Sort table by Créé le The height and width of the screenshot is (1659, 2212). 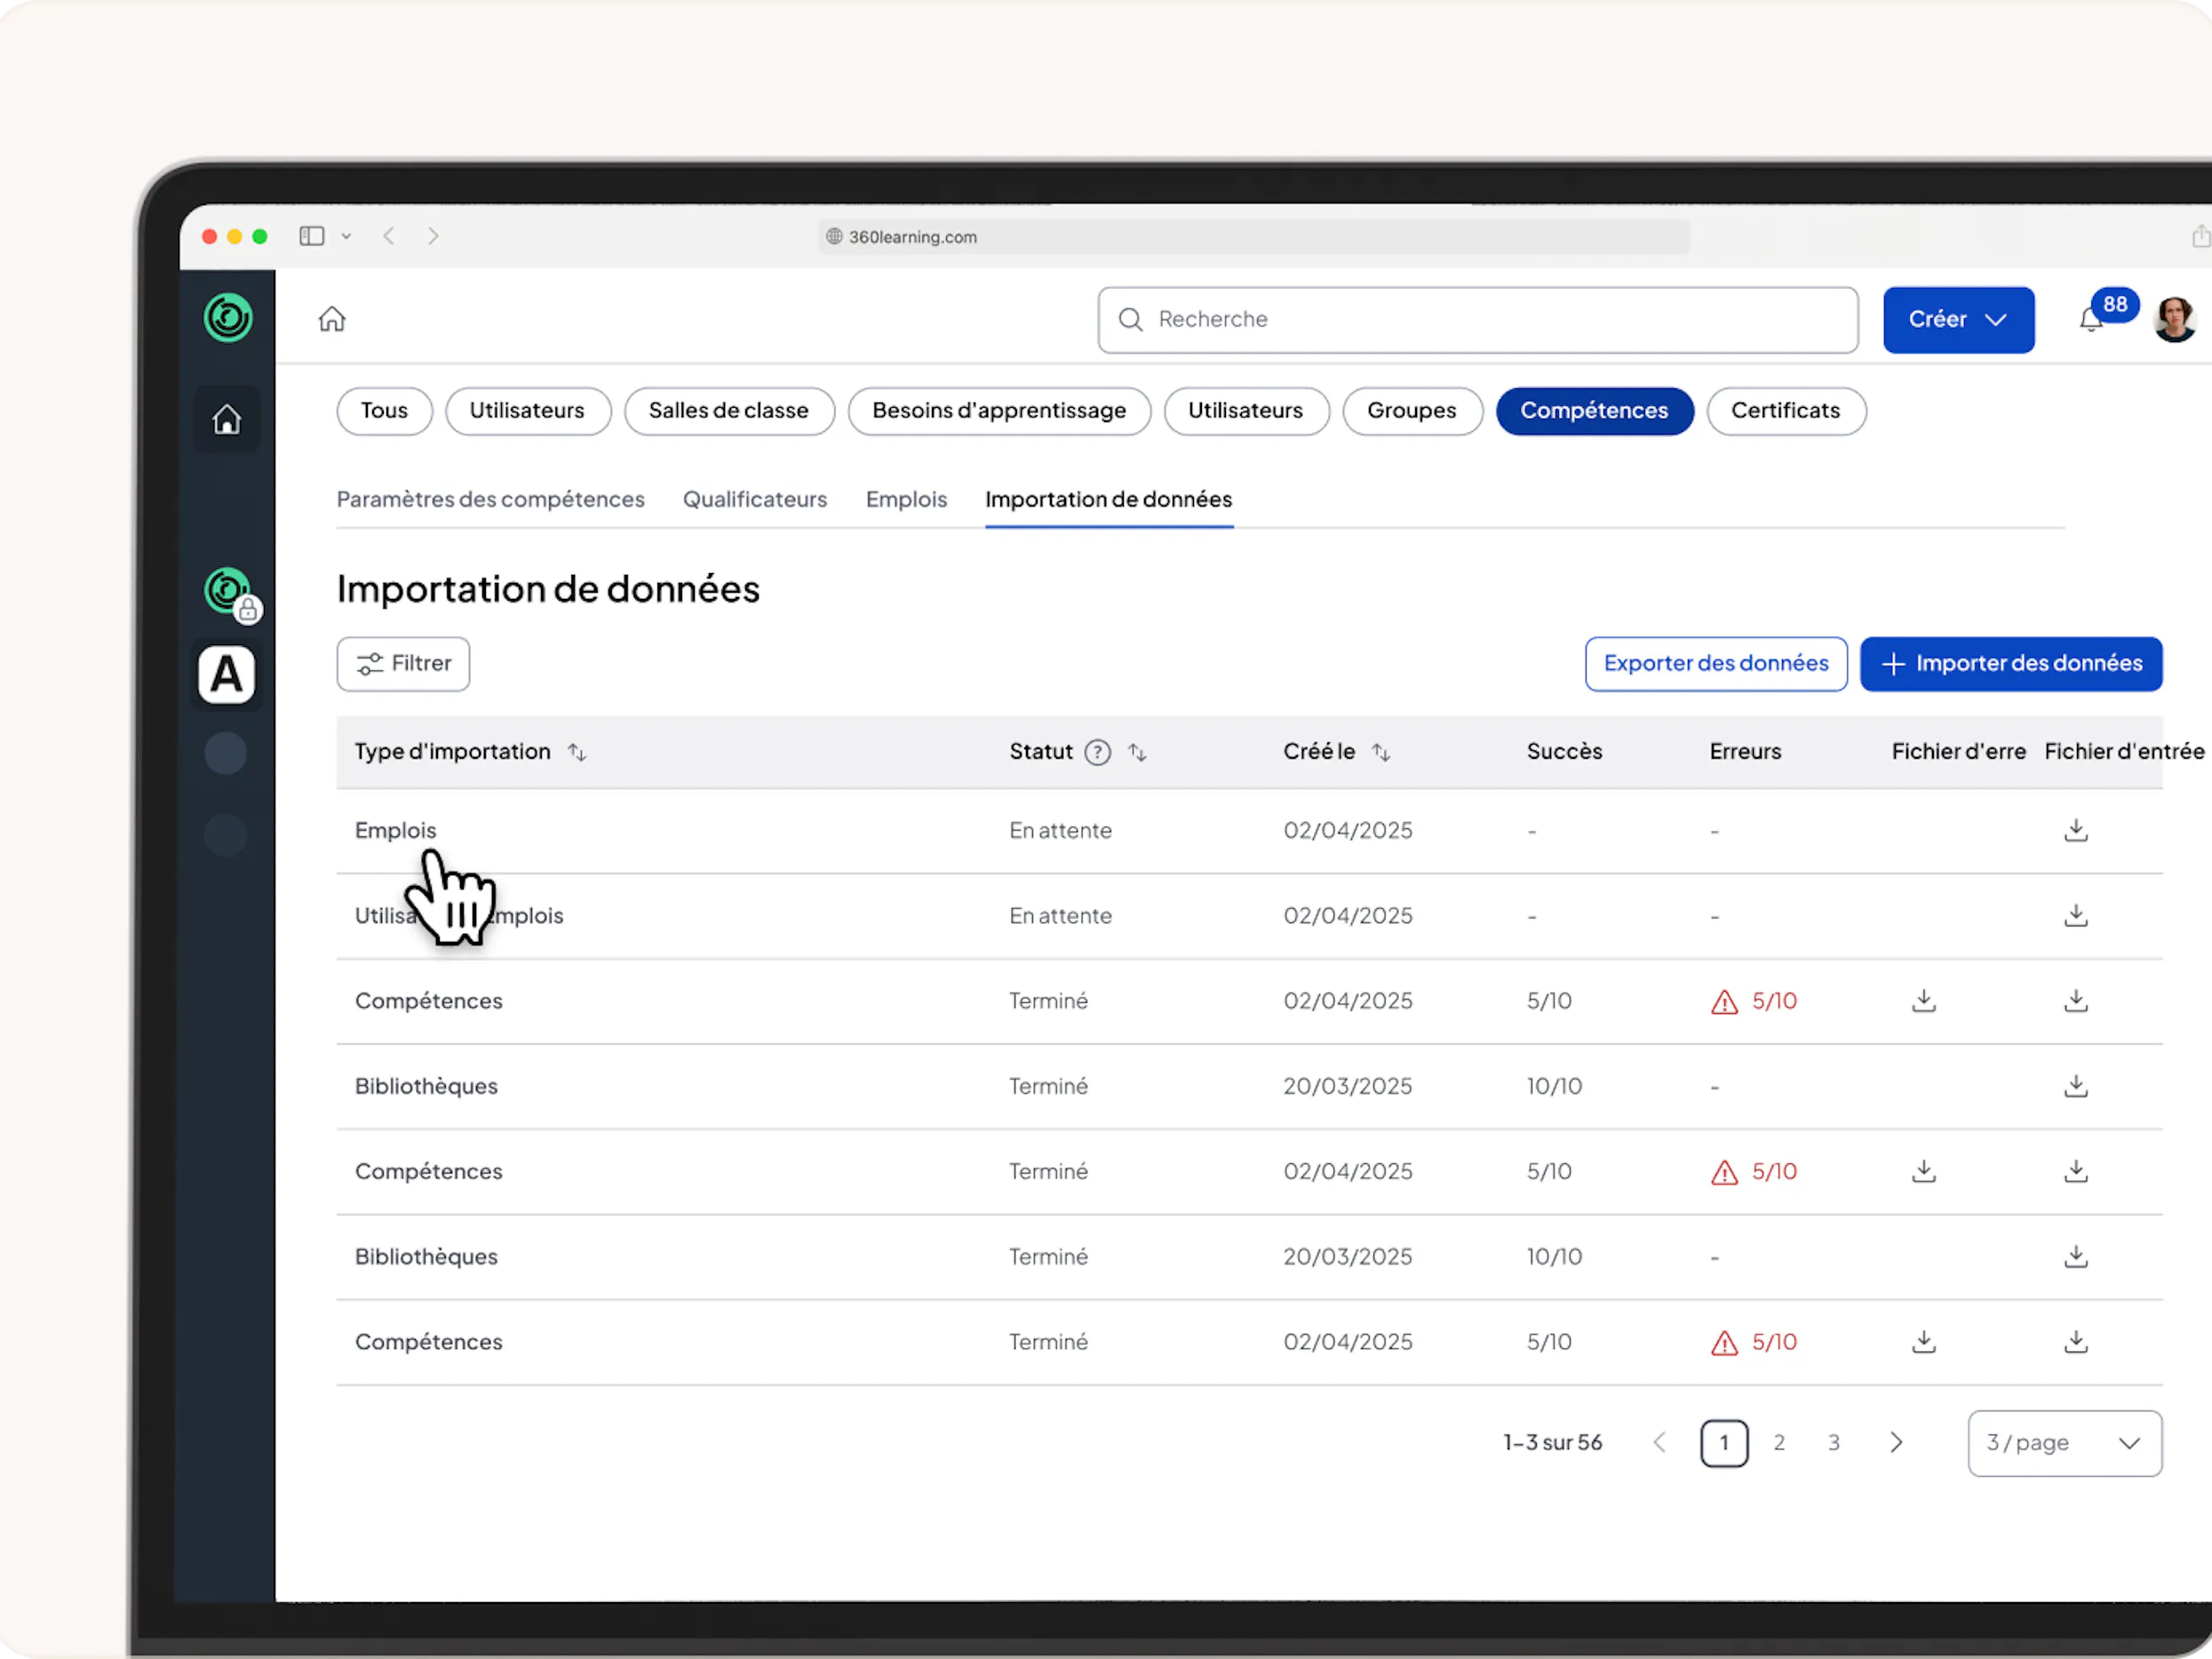[x=1380, y=752]
